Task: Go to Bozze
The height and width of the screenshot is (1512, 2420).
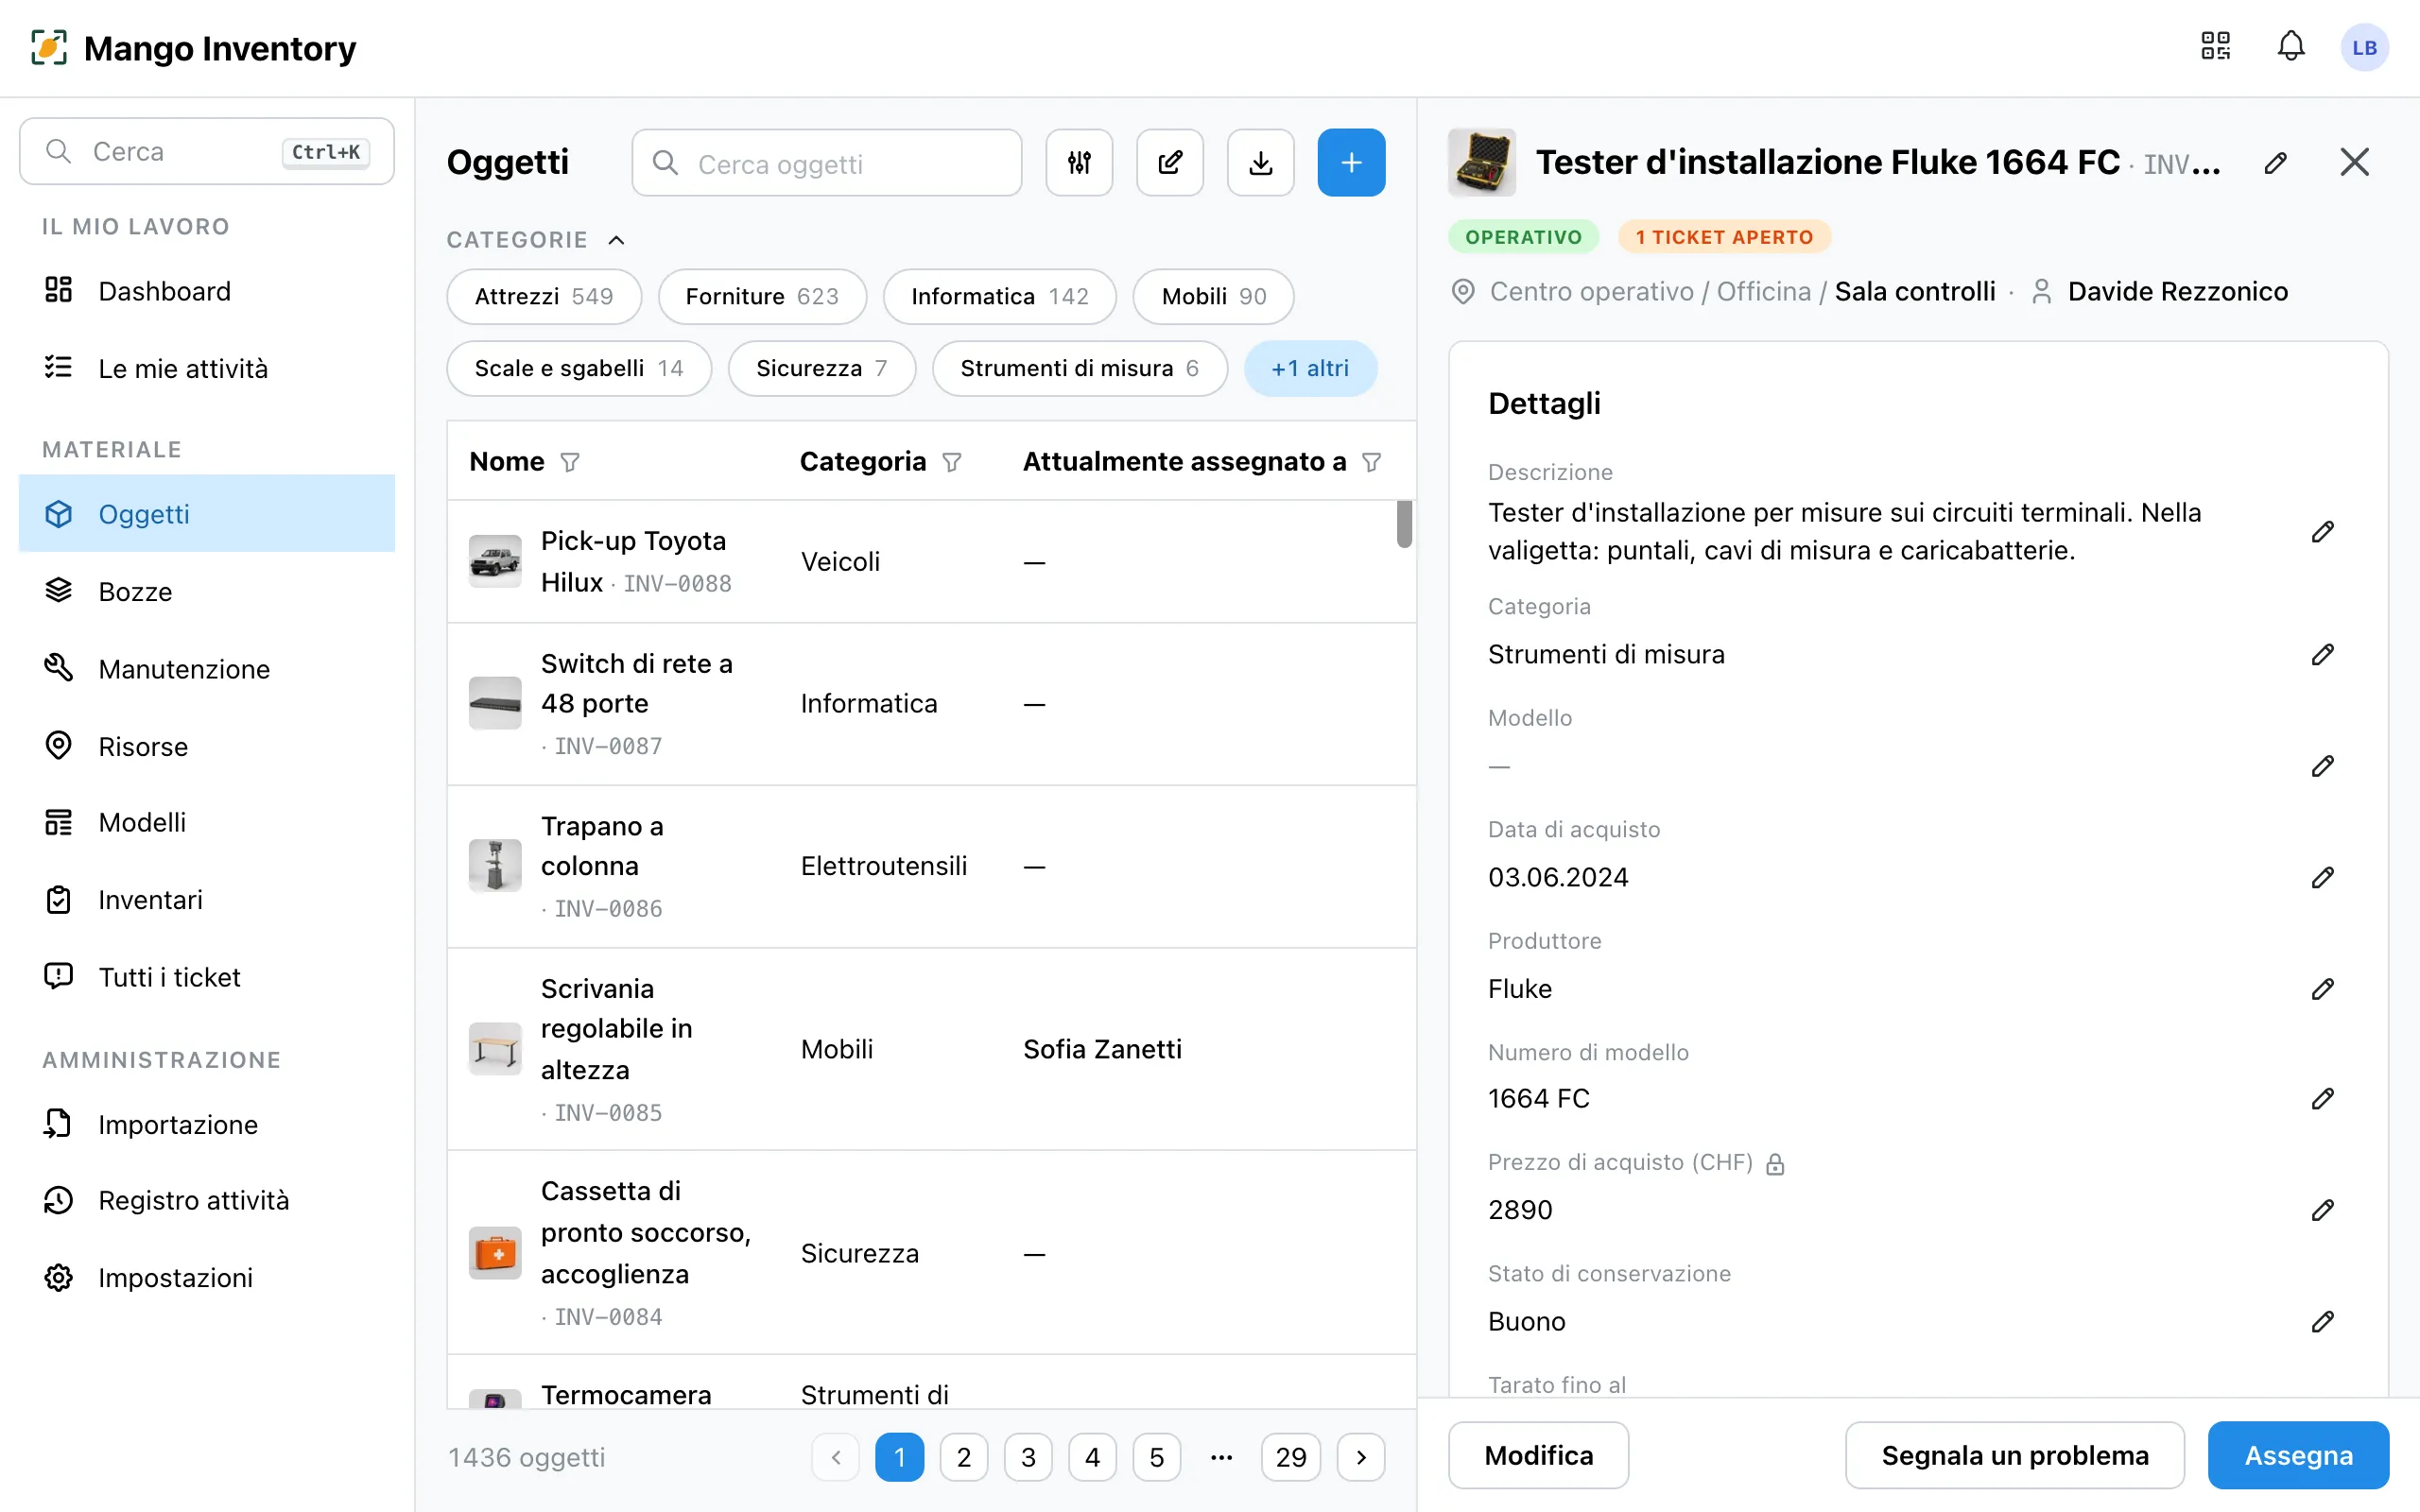Action: click(x=207, y=591)
